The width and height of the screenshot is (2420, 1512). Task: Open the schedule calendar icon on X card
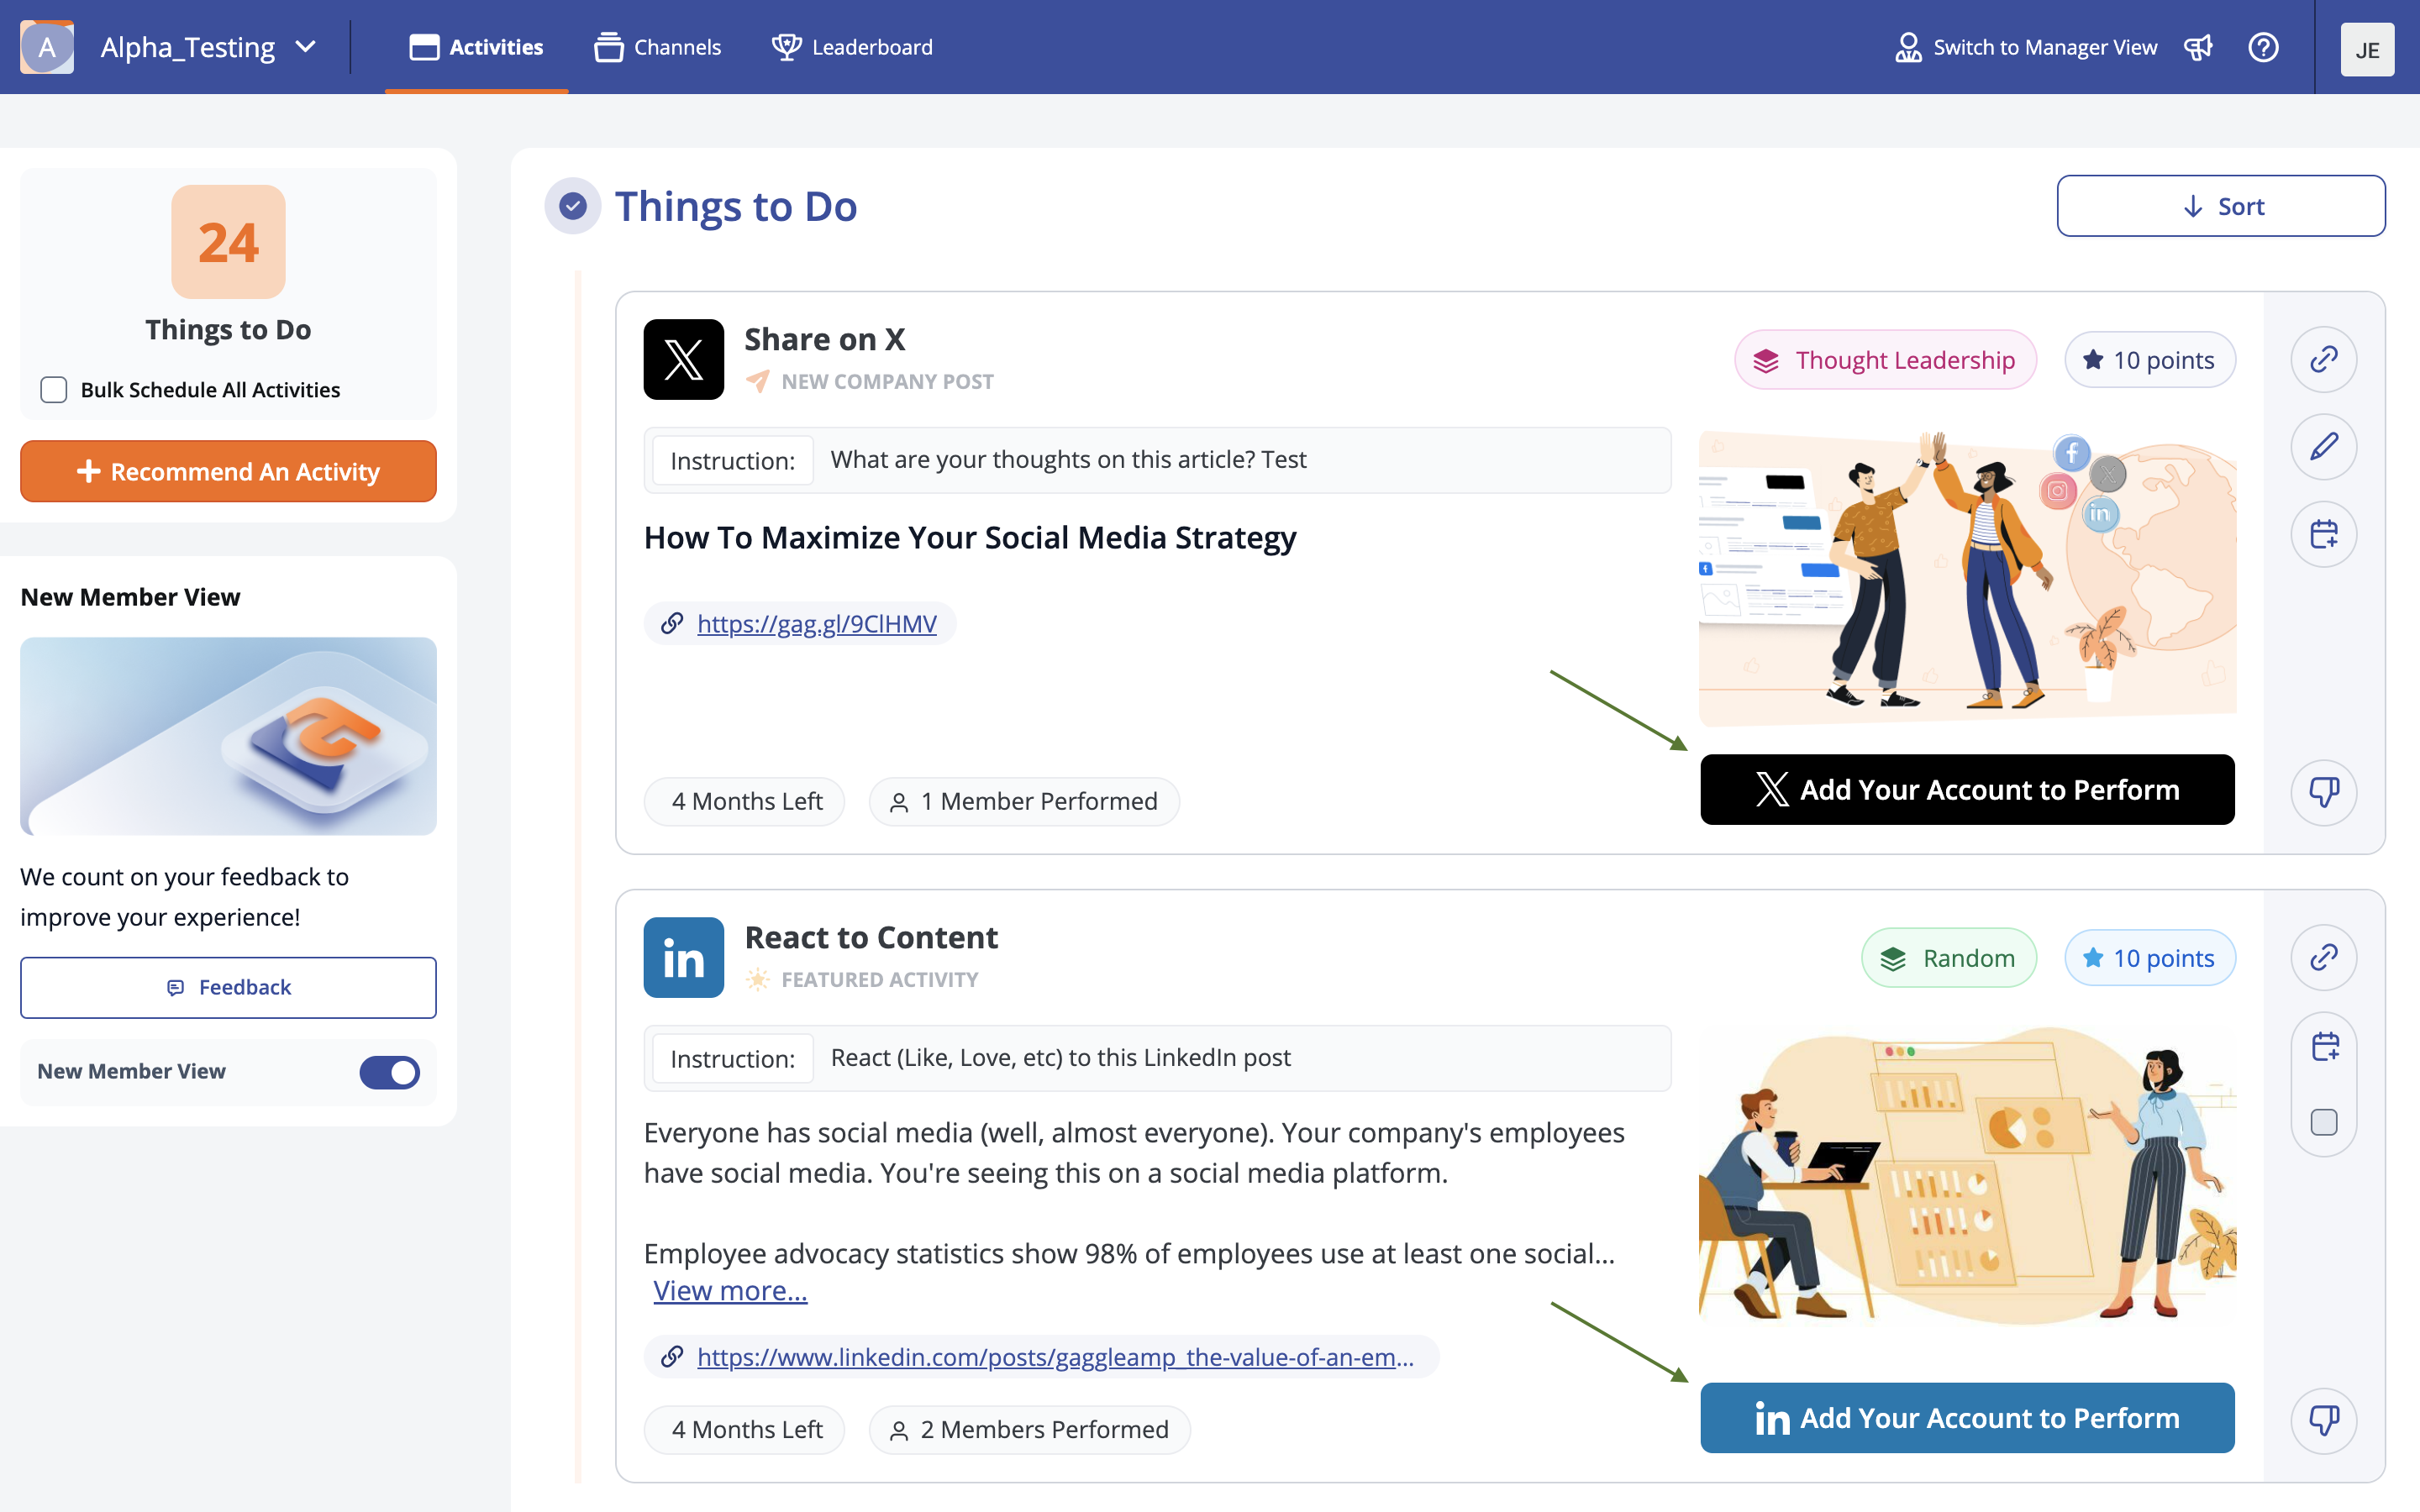coord(2323,533)
